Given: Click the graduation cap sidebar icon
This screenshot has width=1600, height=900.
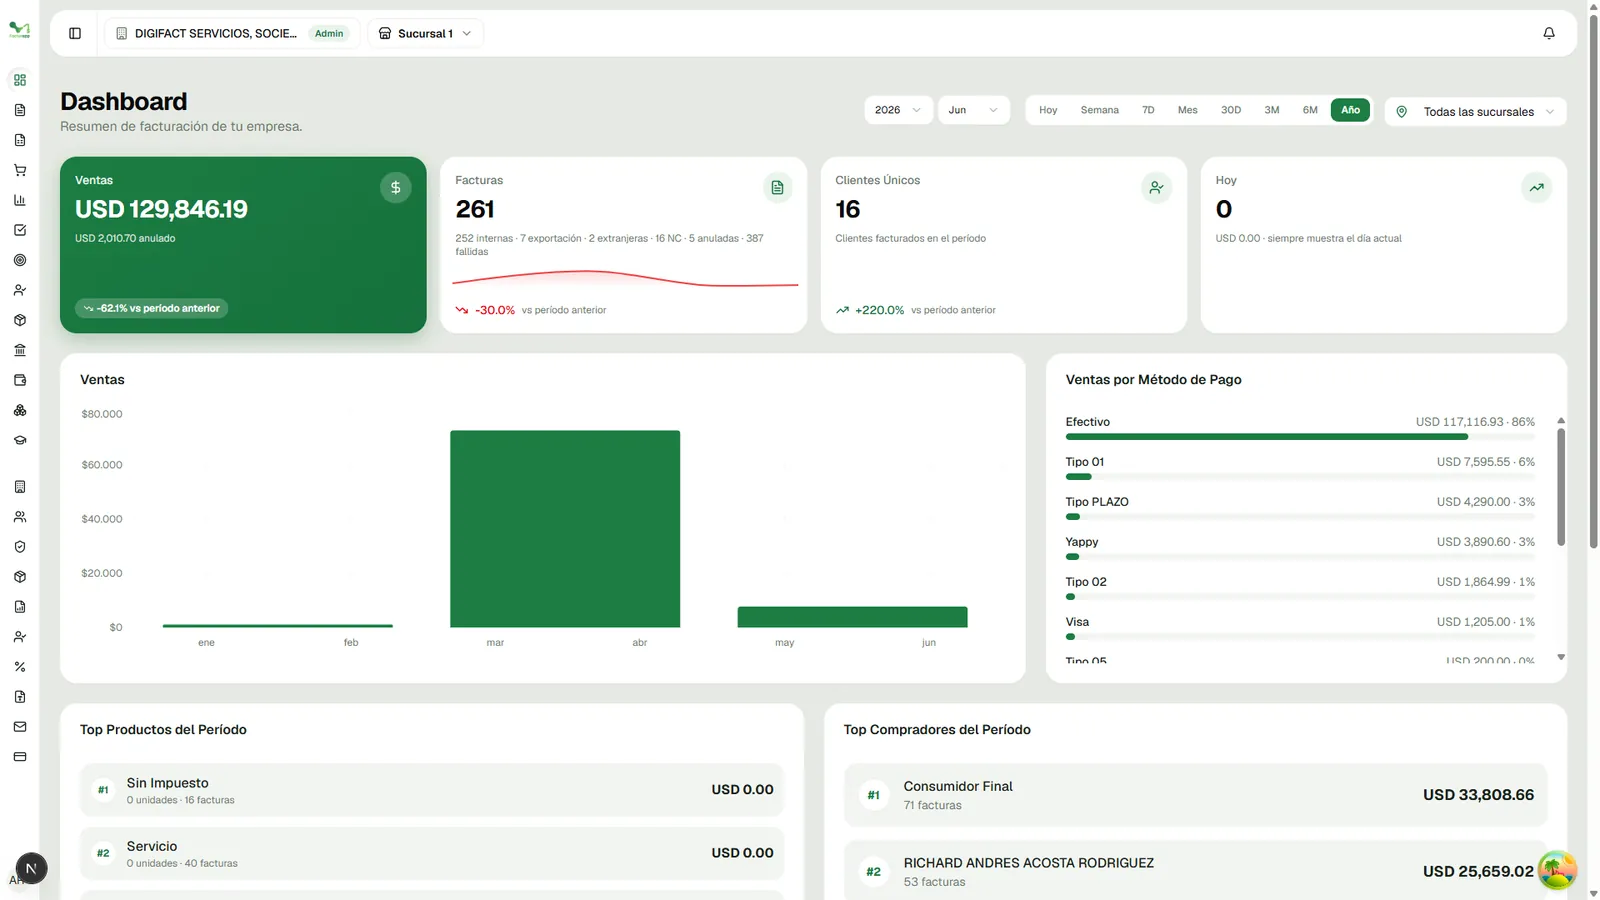Looking at the screenshot, I should click(20, 440).
